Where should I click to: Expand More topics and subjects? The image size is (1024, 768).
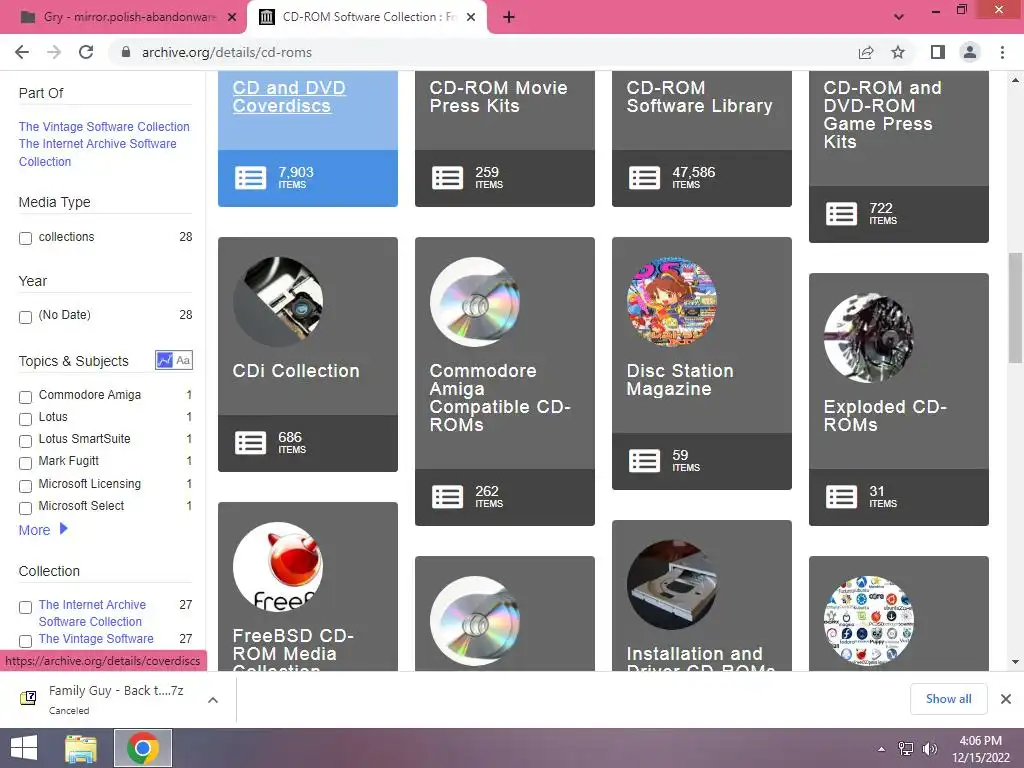pyautogui.click(x=43, y=530)
